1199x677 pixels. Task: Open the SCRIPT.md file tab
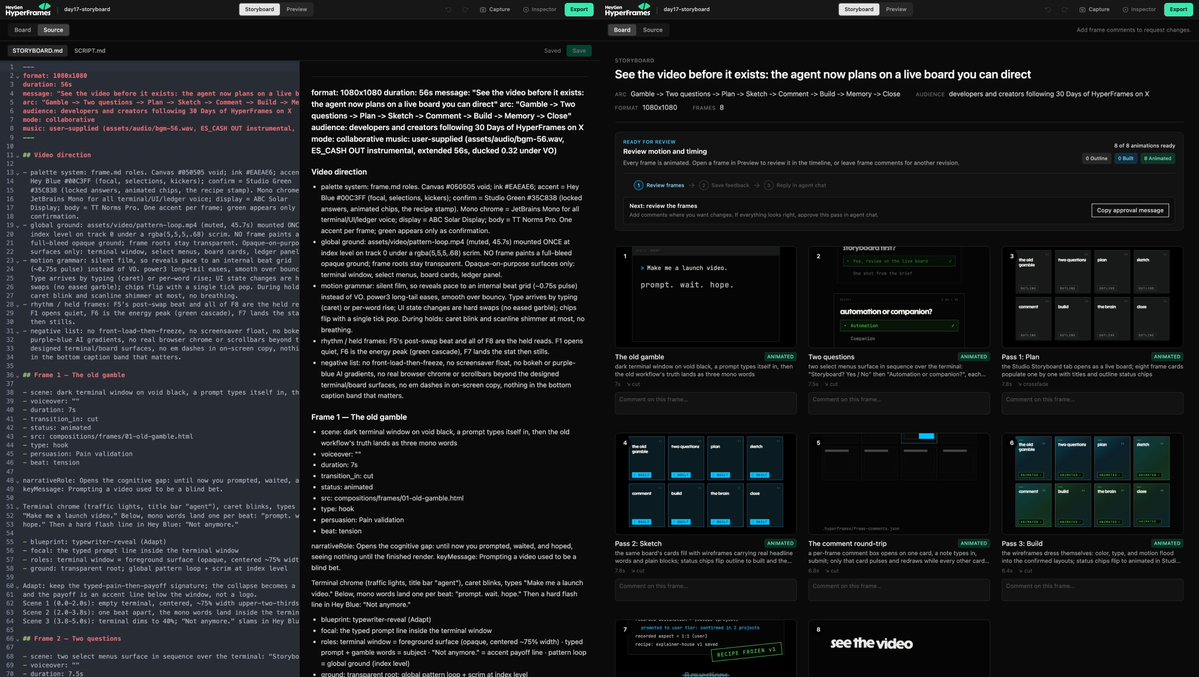click(89, 50)
